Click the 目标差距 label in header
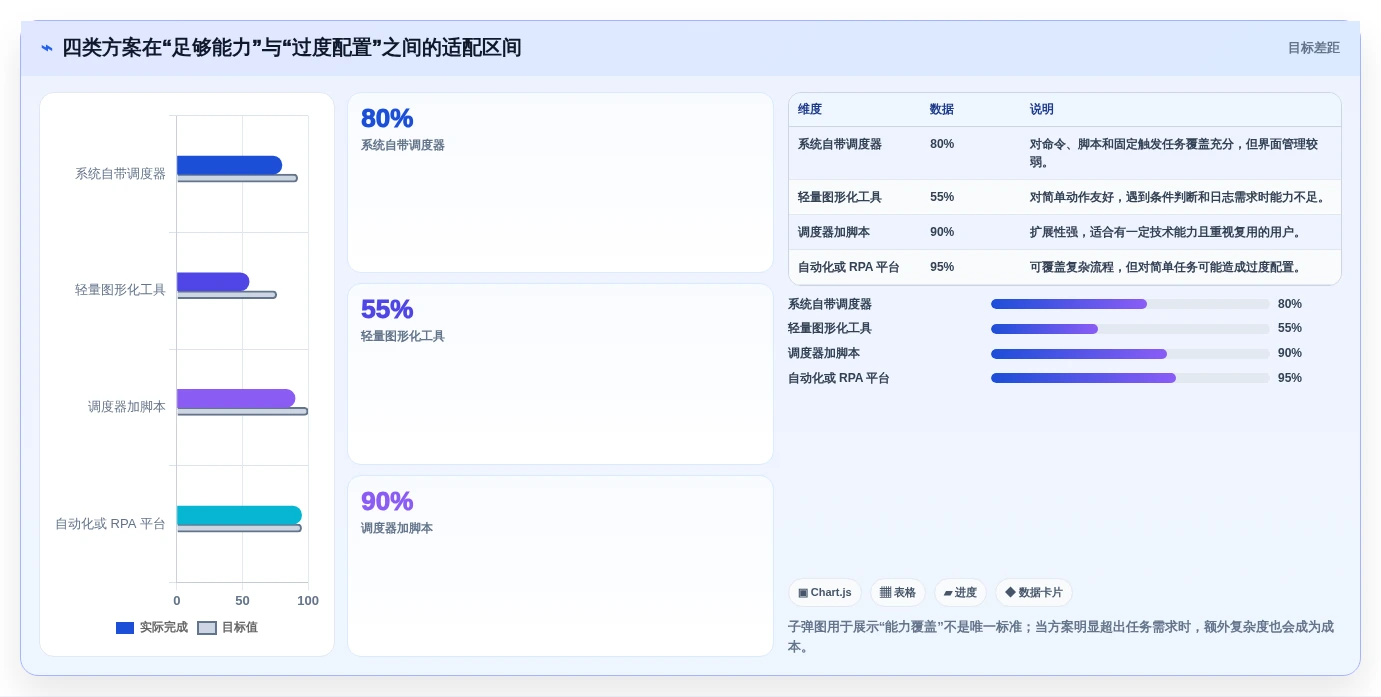The height and width of the screenshot is (697, 1381). tap(1313, 48)
